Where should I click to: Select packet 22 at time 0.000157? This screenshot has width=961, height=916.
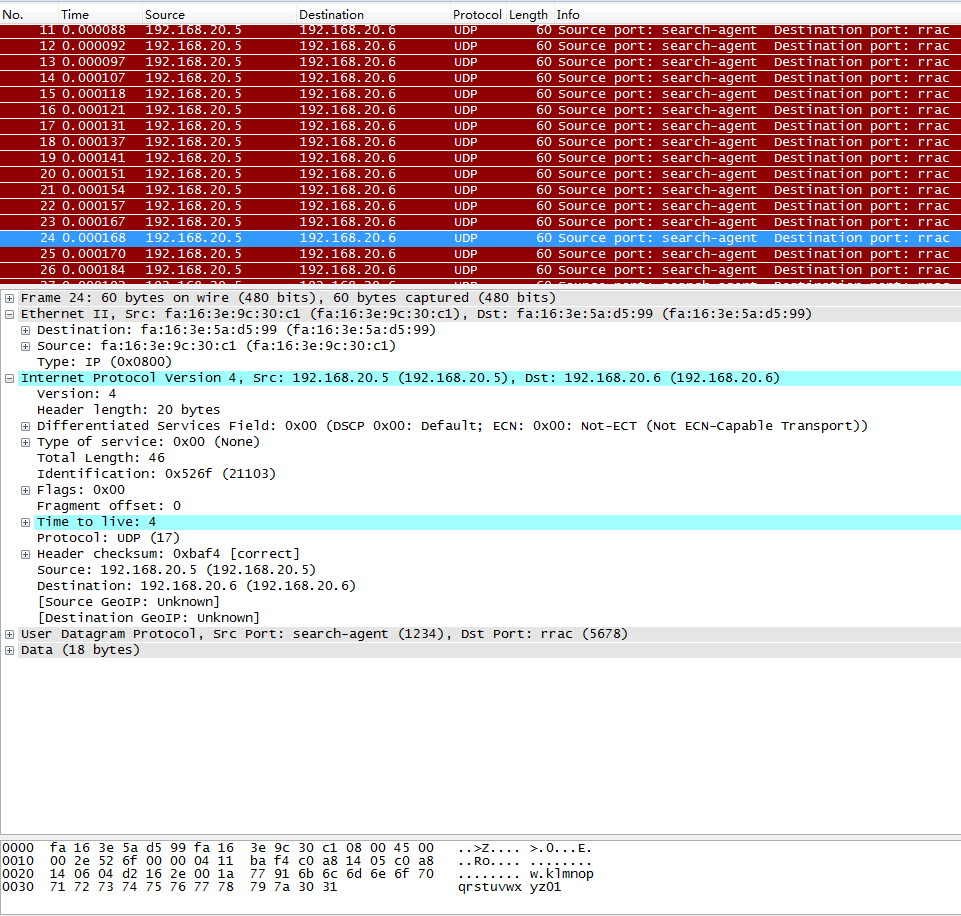pyautogui.click(x=480, y=206)
